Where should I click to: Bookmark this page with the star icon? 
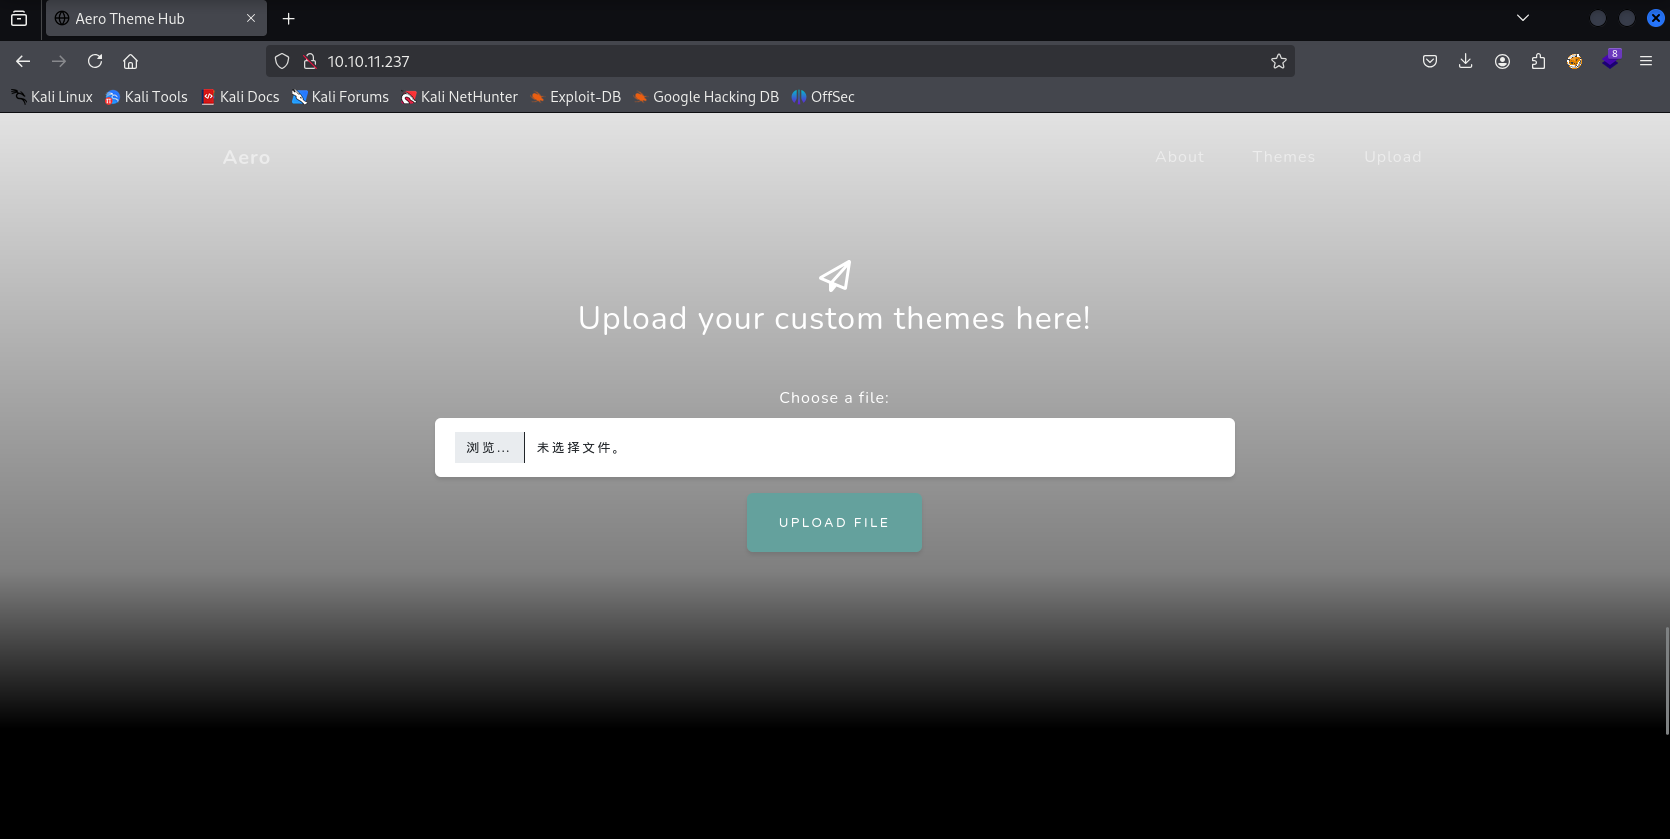1278,61
